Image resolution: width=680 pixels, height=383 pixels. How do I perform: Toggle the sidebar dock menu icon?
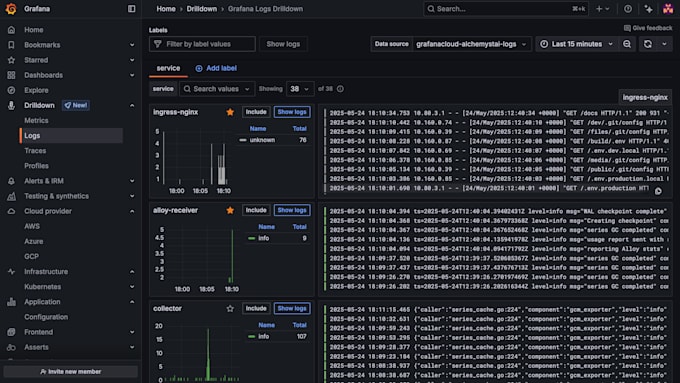(x=131, y=9)
